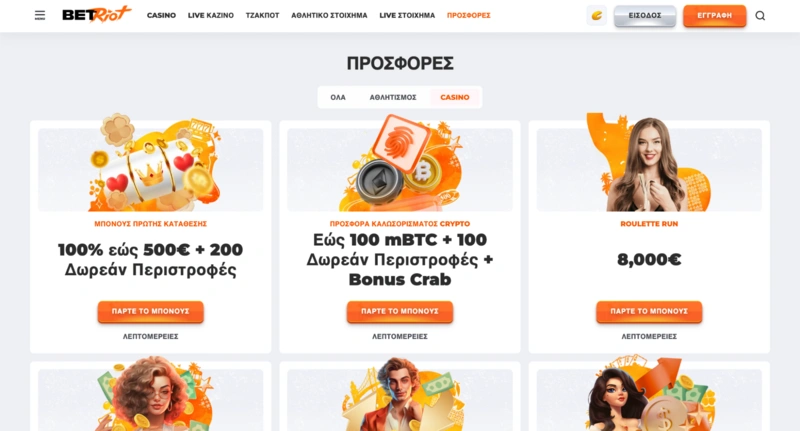Open the hamburger menu icon

(40, 15)
